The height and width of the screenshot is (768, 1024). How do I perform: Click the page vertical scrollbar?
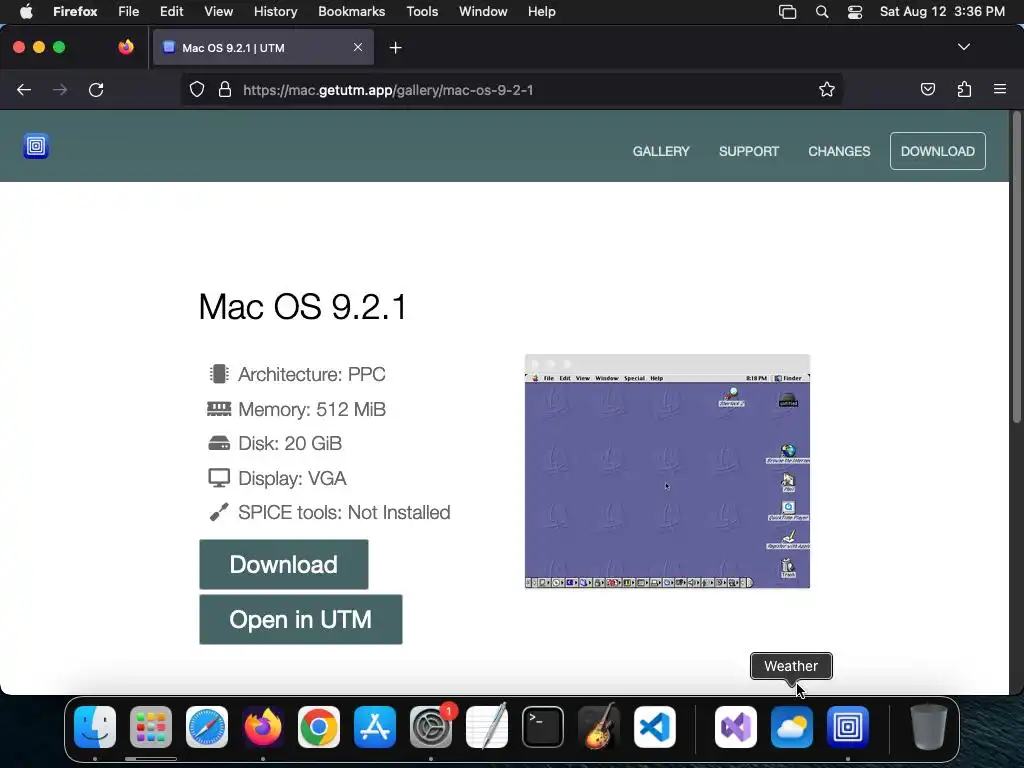(1016, 268)
